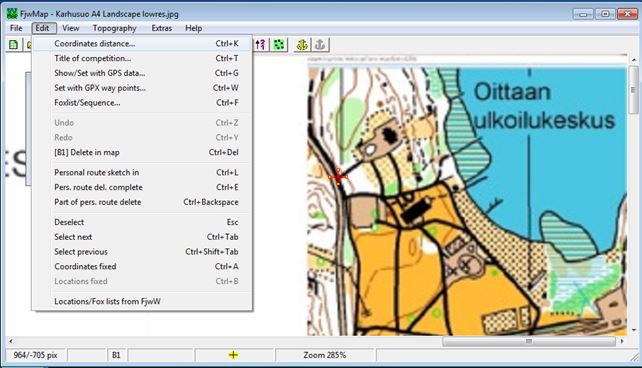The width and height of the screenshot is (642, 368).
Task: Click vertical scrollbar down arrow
Action: (x=634, y=331)
